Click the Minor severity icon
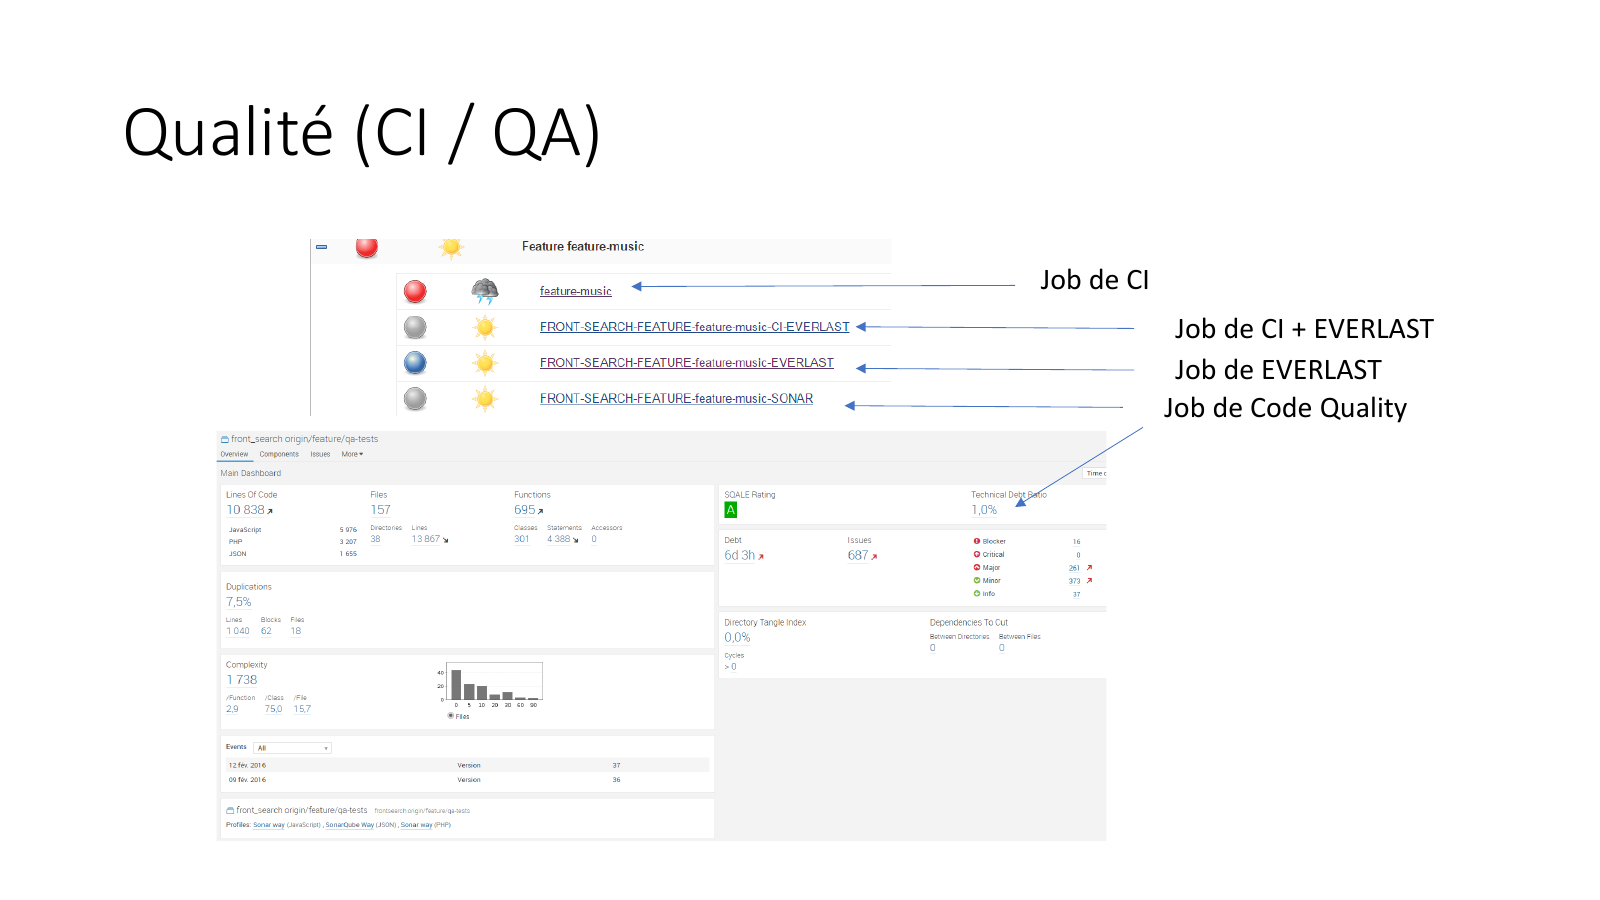The height and width of the screenshot is (900, 1600). click(x=977, y=580)
